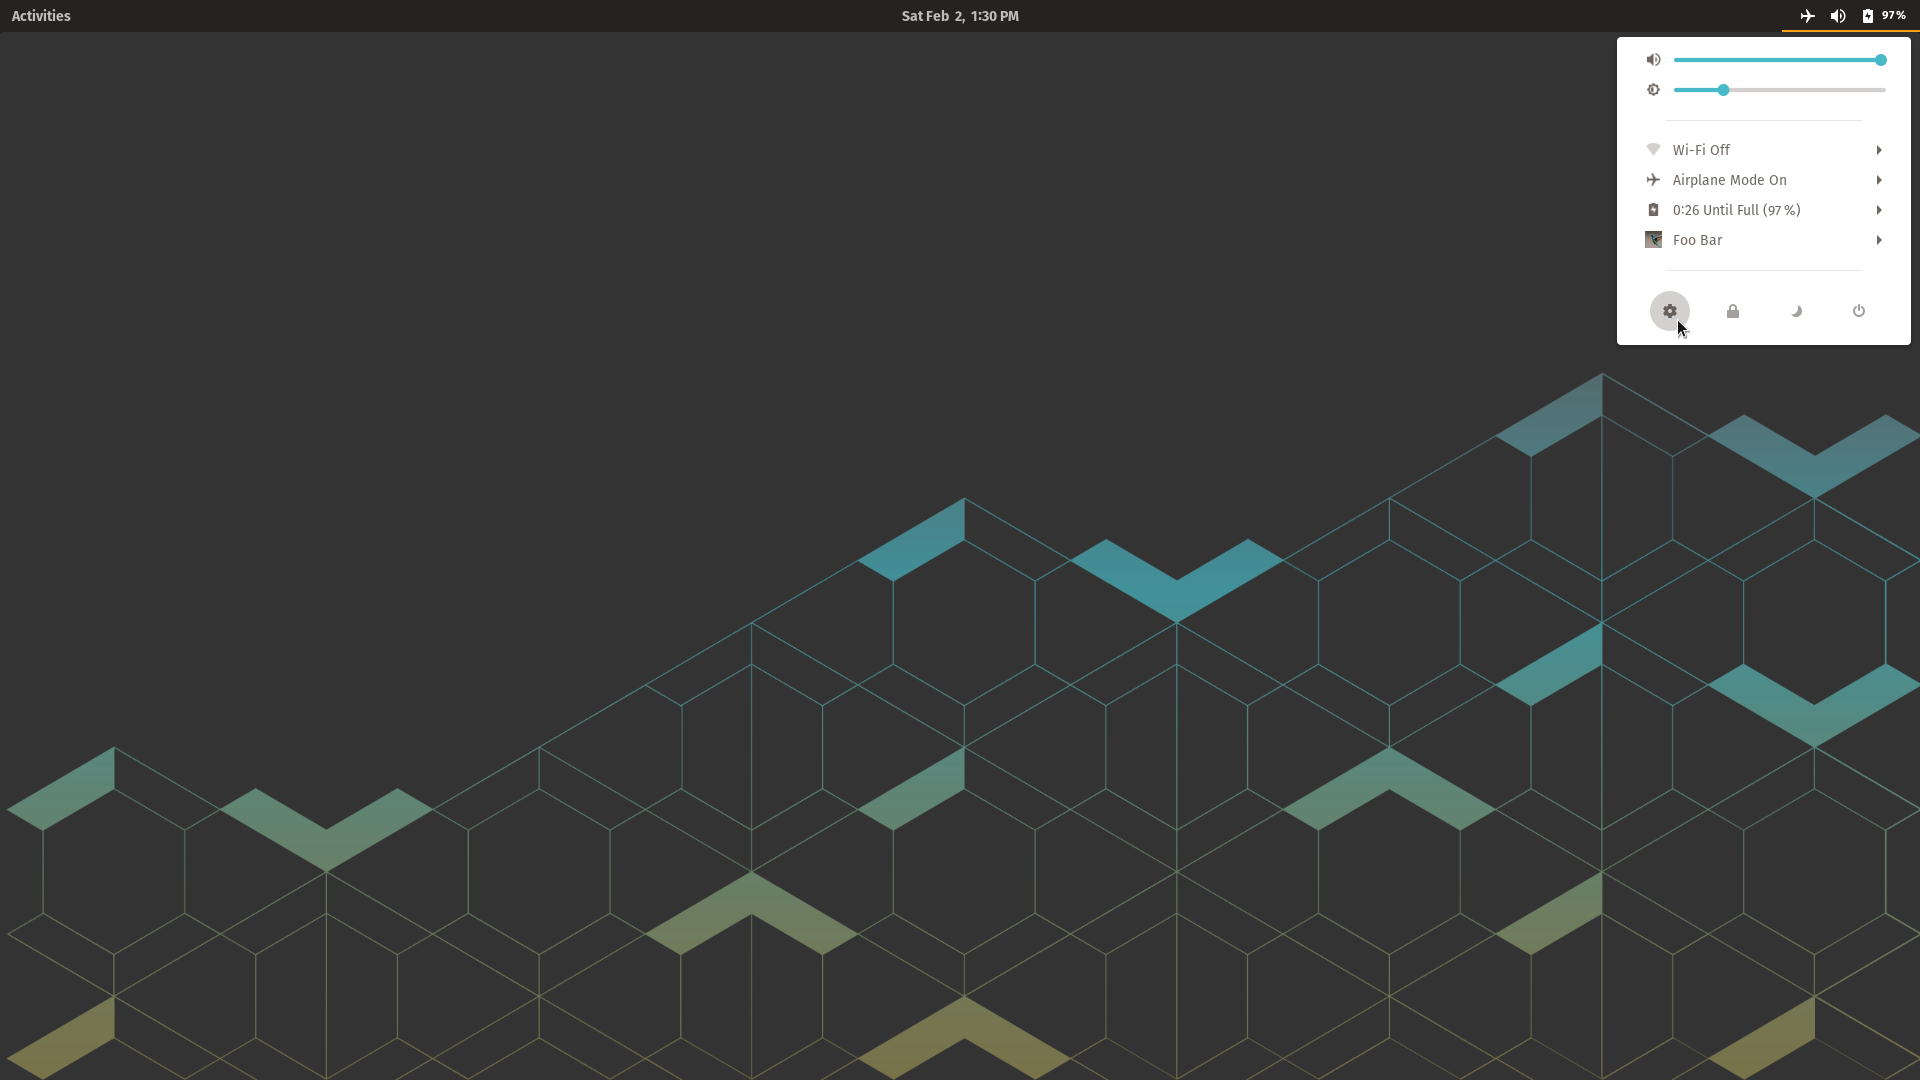Viewport: 1920px width, 1080px height.
Task: Click the volume icon in top bar
Action: (1838, 16)
